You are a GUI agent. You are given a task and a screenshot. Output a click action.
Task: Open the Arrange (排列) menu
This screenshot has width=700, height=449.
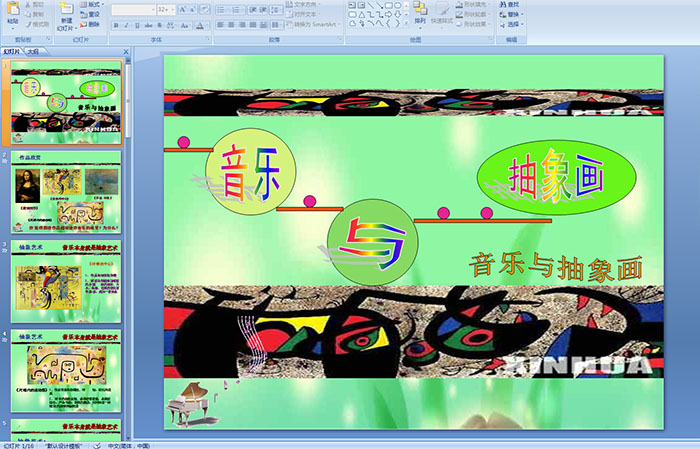pyautogui.click(x=420, y=13)
